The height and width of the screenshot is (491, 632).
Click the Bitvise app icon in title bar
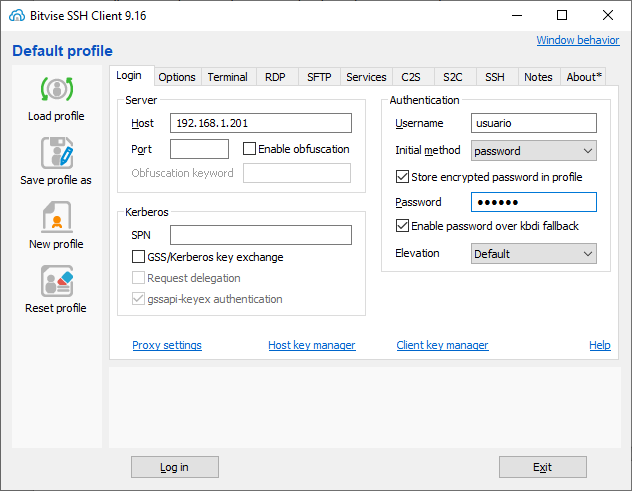[x=17, y=15]
